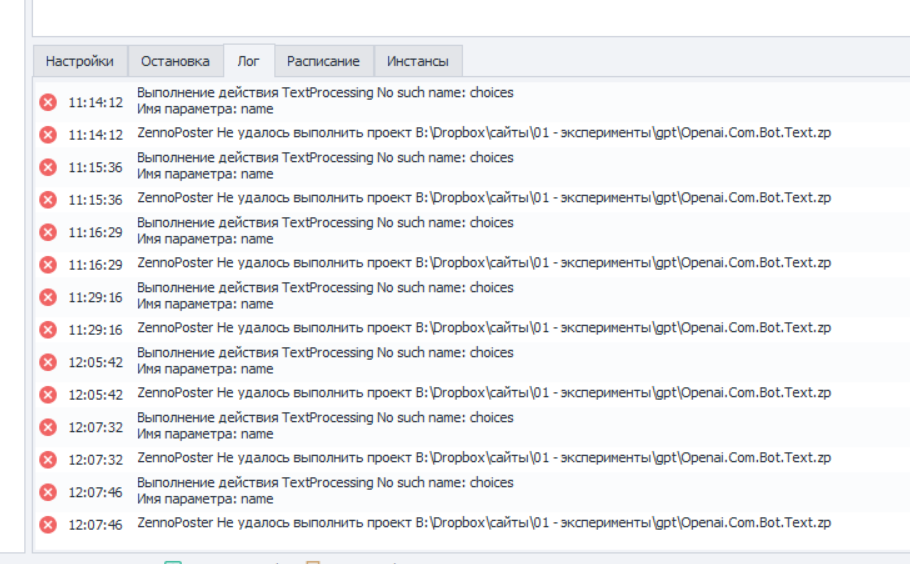Viewport: 910px width, 564px height.
Task: Click error icon of 11:14:12 ZennoPoster entry
Action: (48, 134)
